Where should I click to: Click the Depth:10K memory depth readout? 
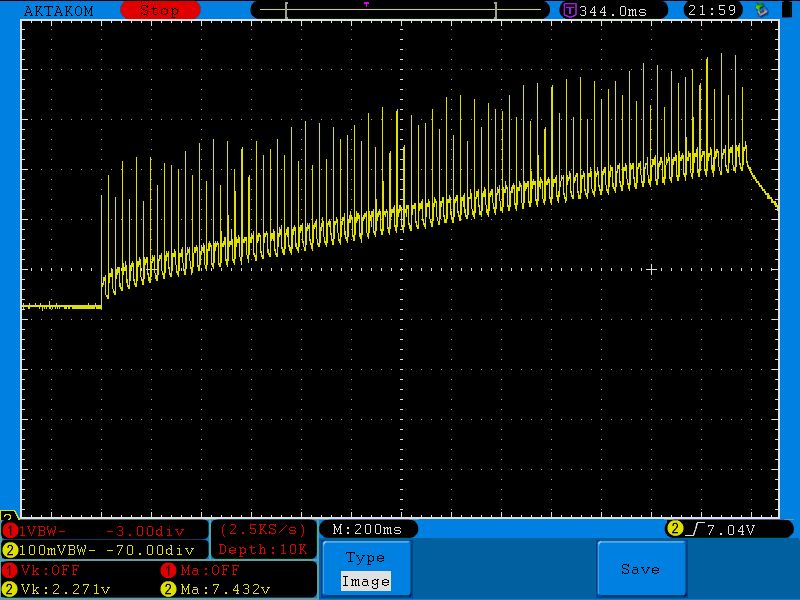pyautogui.click(x=263, y=550)
